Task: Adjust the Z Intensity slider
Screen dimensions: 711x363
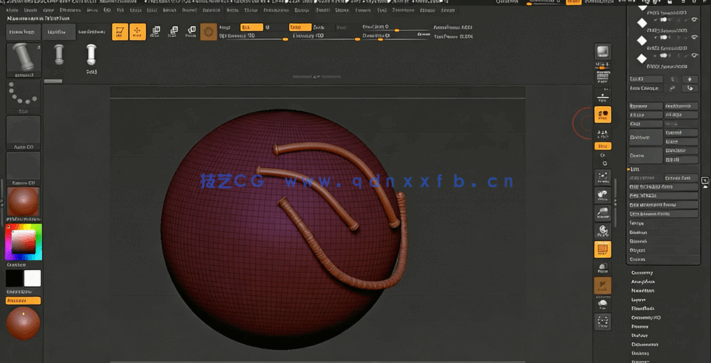Action: tap(326, 37)
